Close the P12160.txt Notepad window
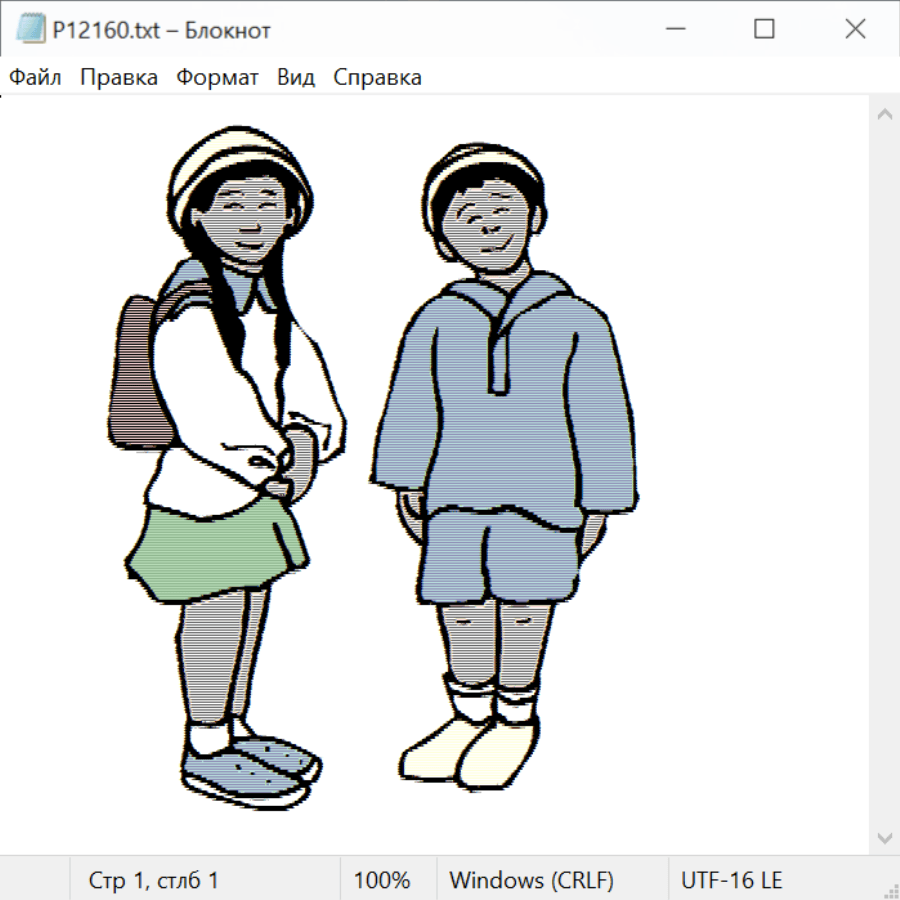The image size is (900, 900). (855, 30)
